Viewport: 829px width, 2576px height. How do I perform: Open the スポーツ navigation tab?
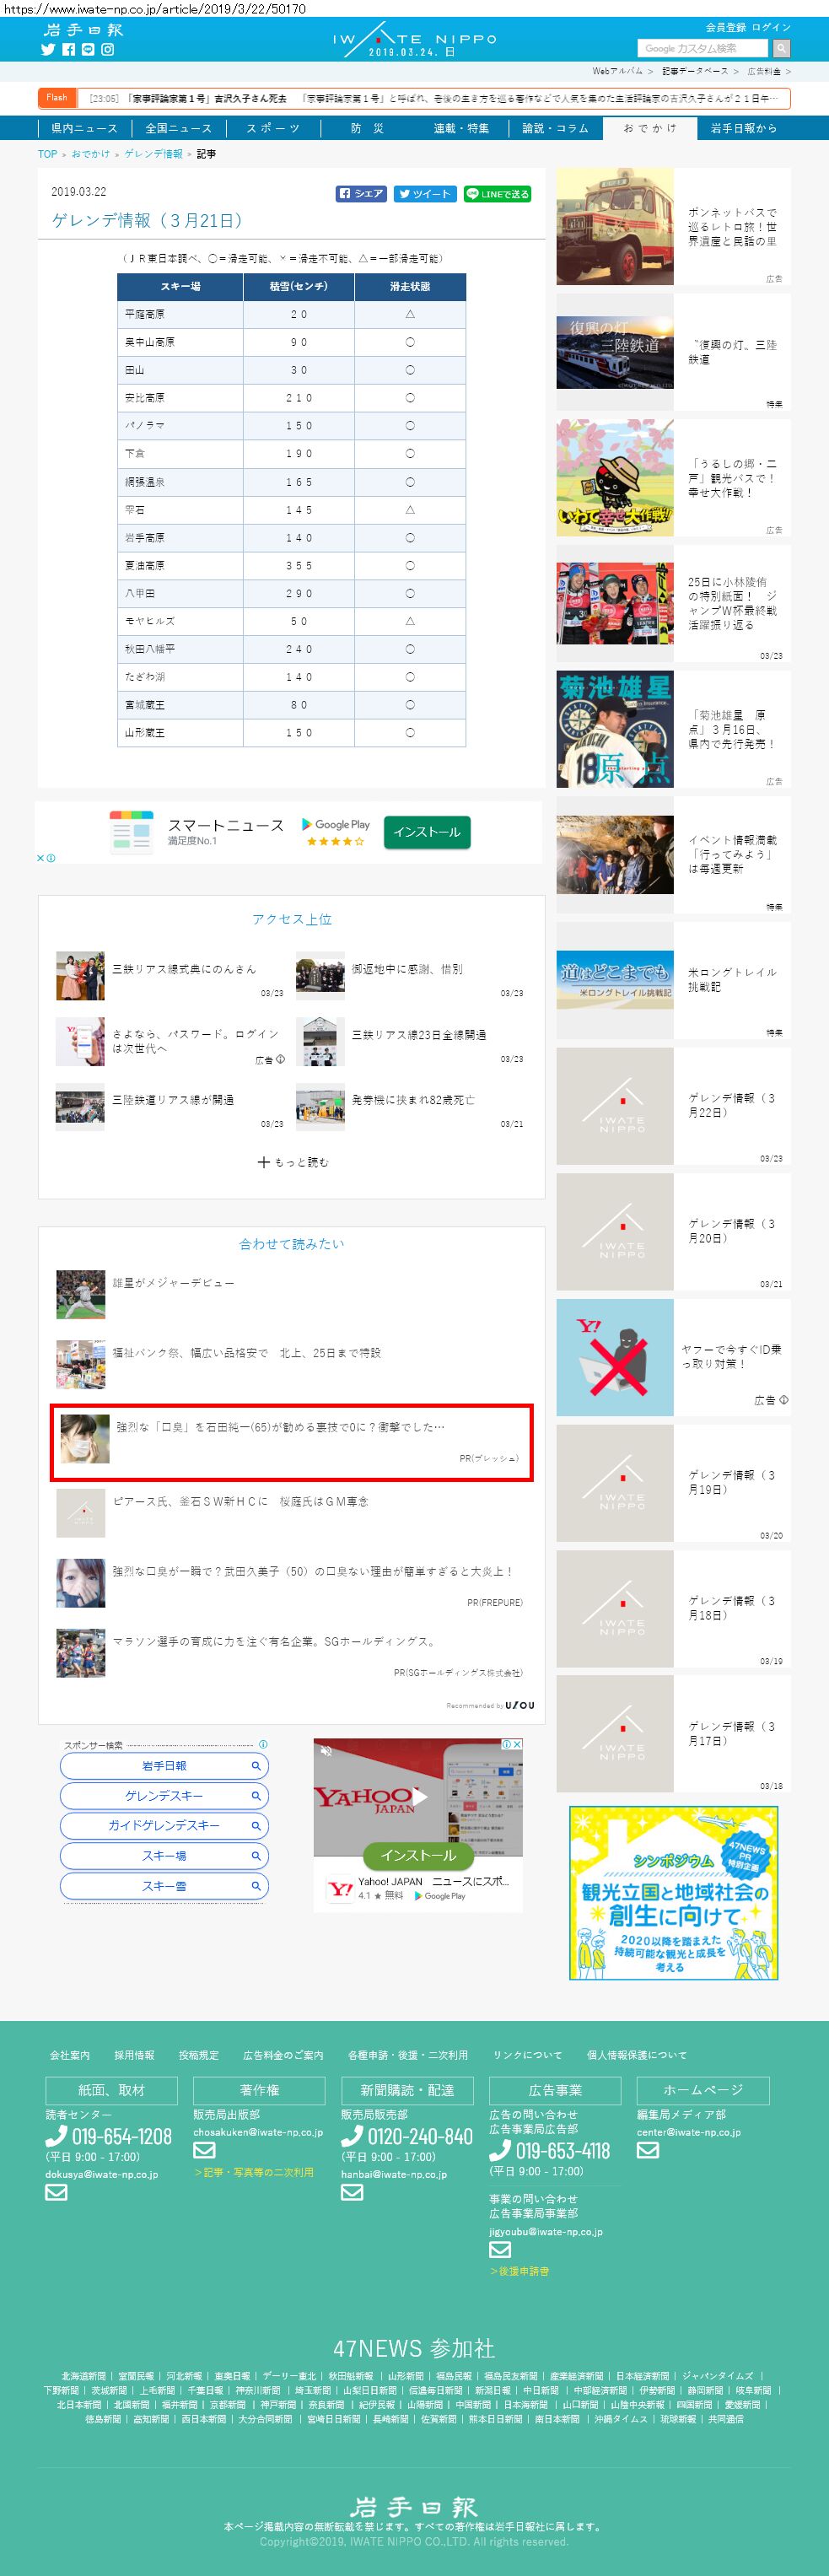(273, 128)
